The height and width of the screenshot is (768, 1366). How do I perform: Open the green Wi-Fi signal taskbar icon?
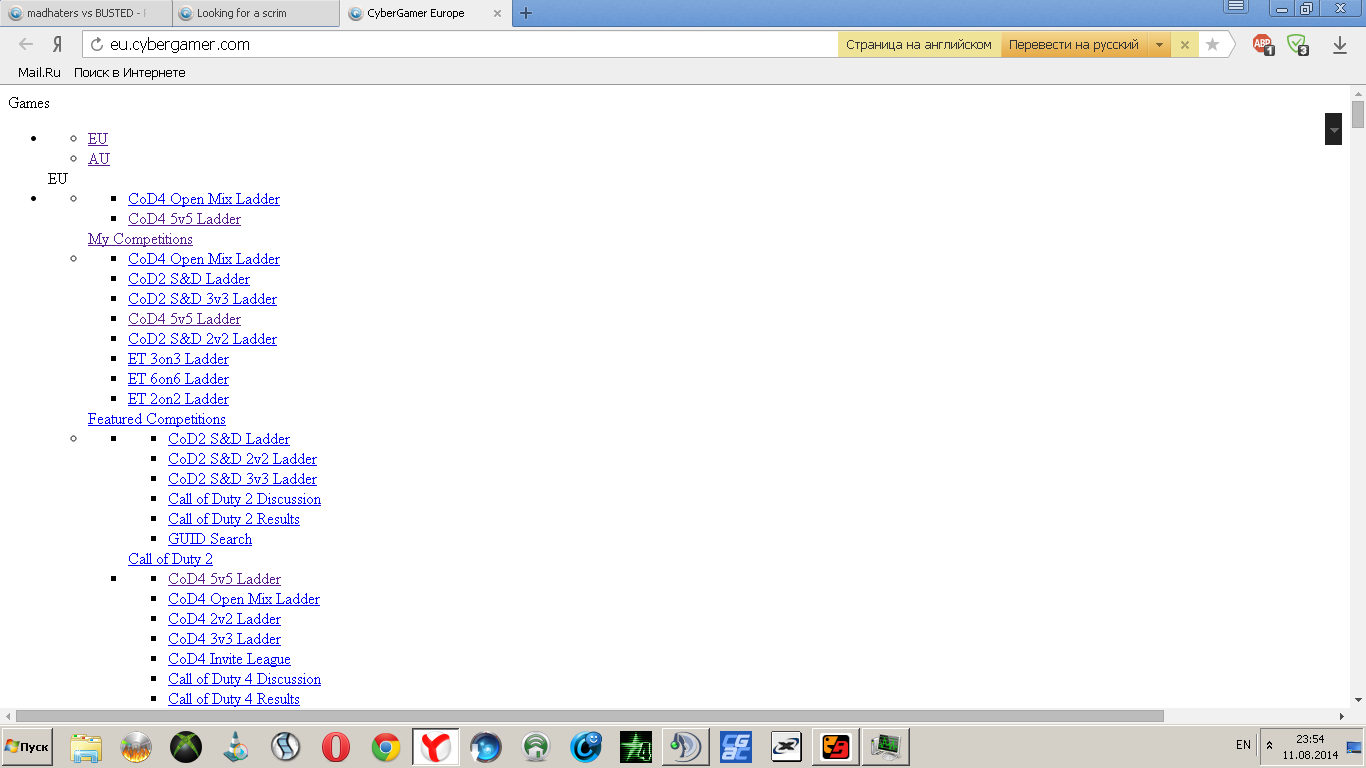536,746
